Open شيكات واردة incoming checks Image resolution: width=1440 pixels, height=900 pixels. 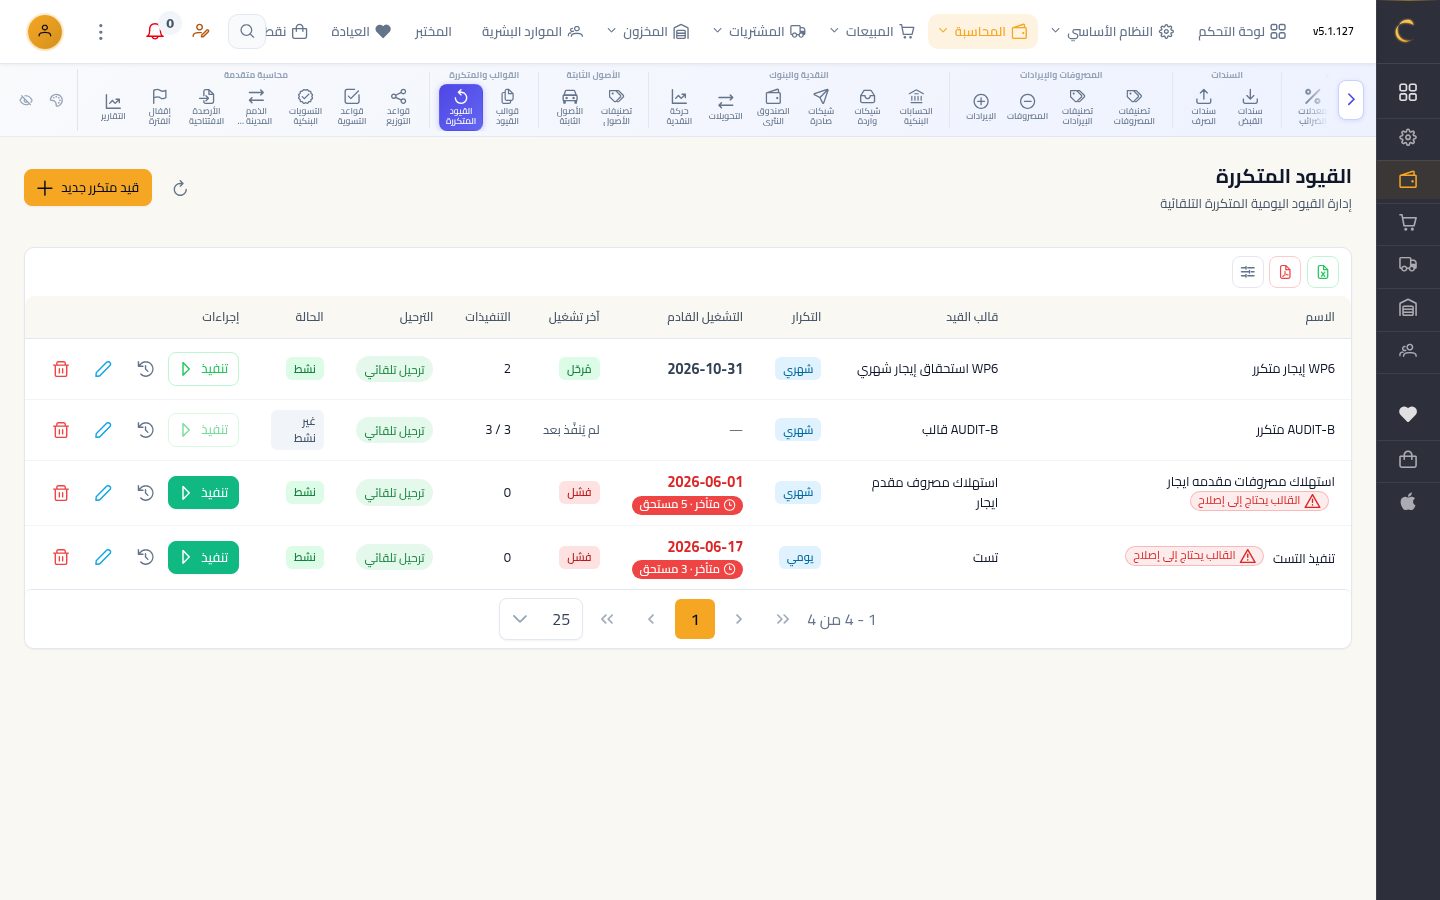coord(867,107)
